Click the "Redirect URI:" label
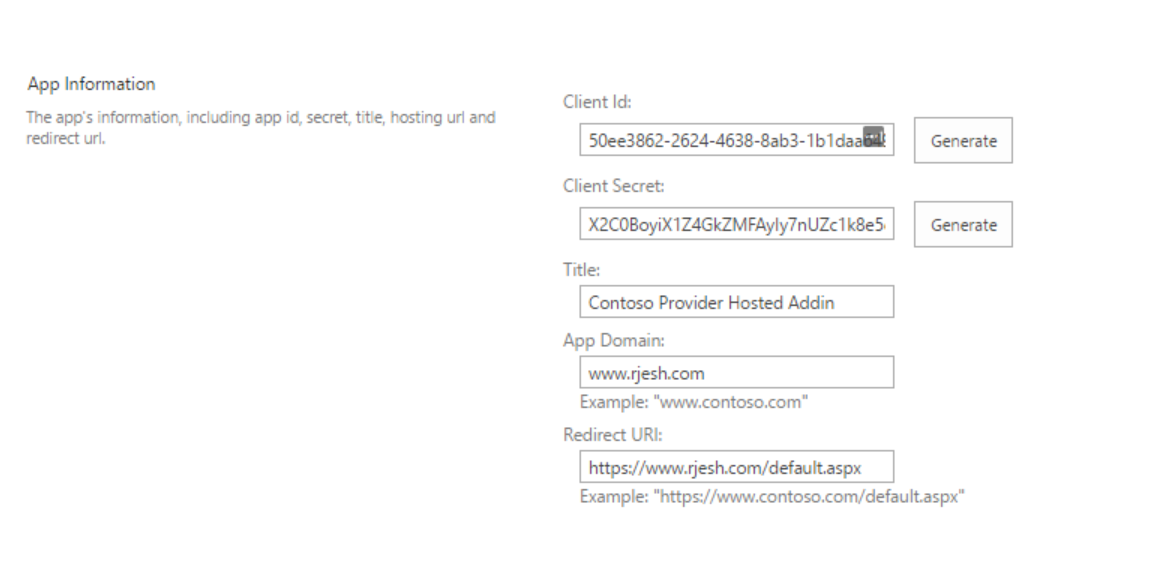Viewport: 1158px width, 565px height. click(613, 434)
